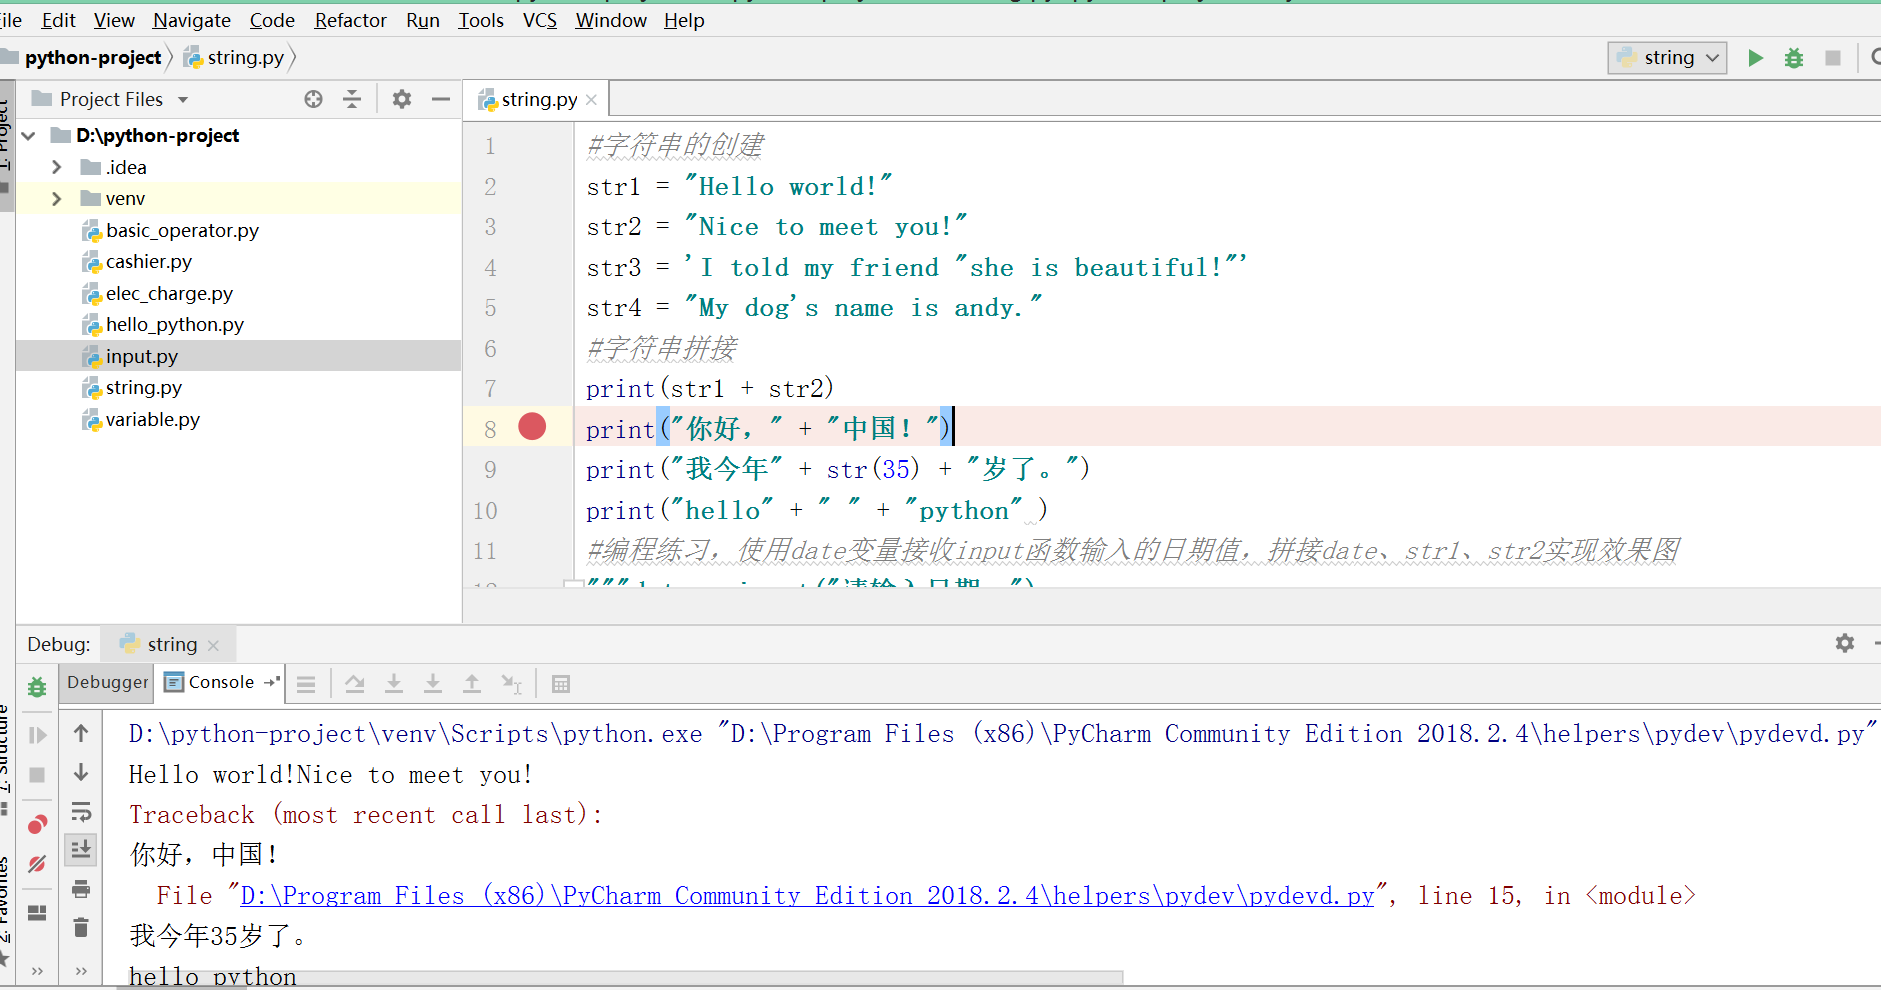The width and height of the screenshot is (1881, 990).
Task: Click Step Over in debugger toolbar
Action: point(355,684)
